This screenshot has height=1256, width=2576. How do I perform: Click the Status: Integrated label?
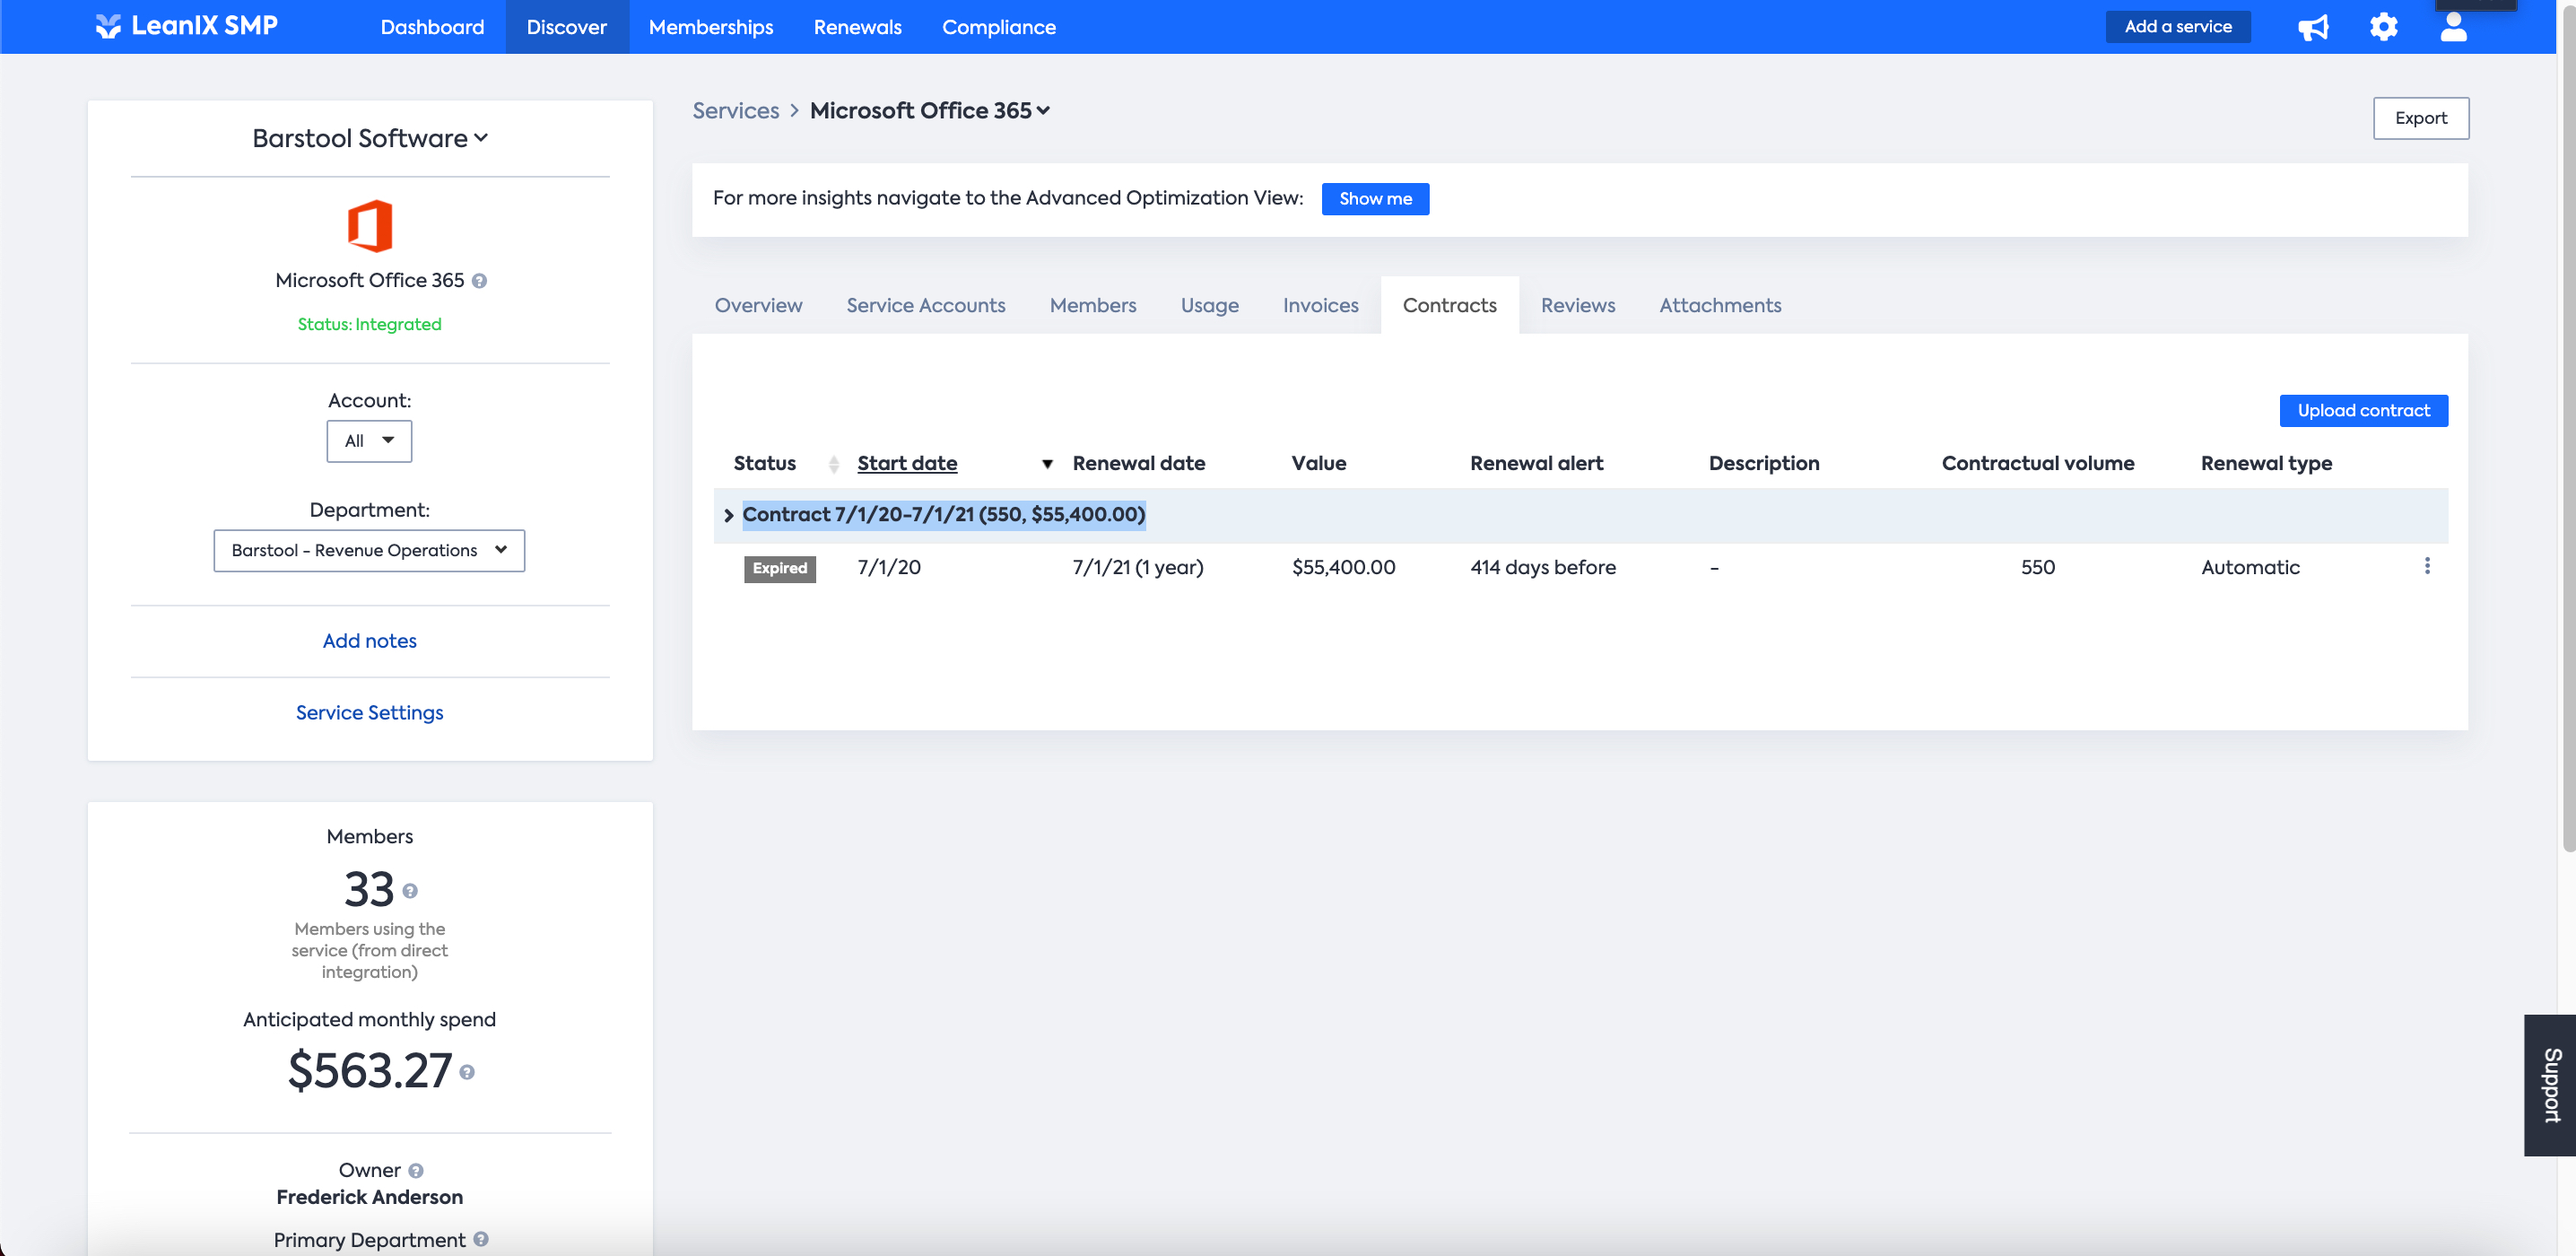pos(369,325)
